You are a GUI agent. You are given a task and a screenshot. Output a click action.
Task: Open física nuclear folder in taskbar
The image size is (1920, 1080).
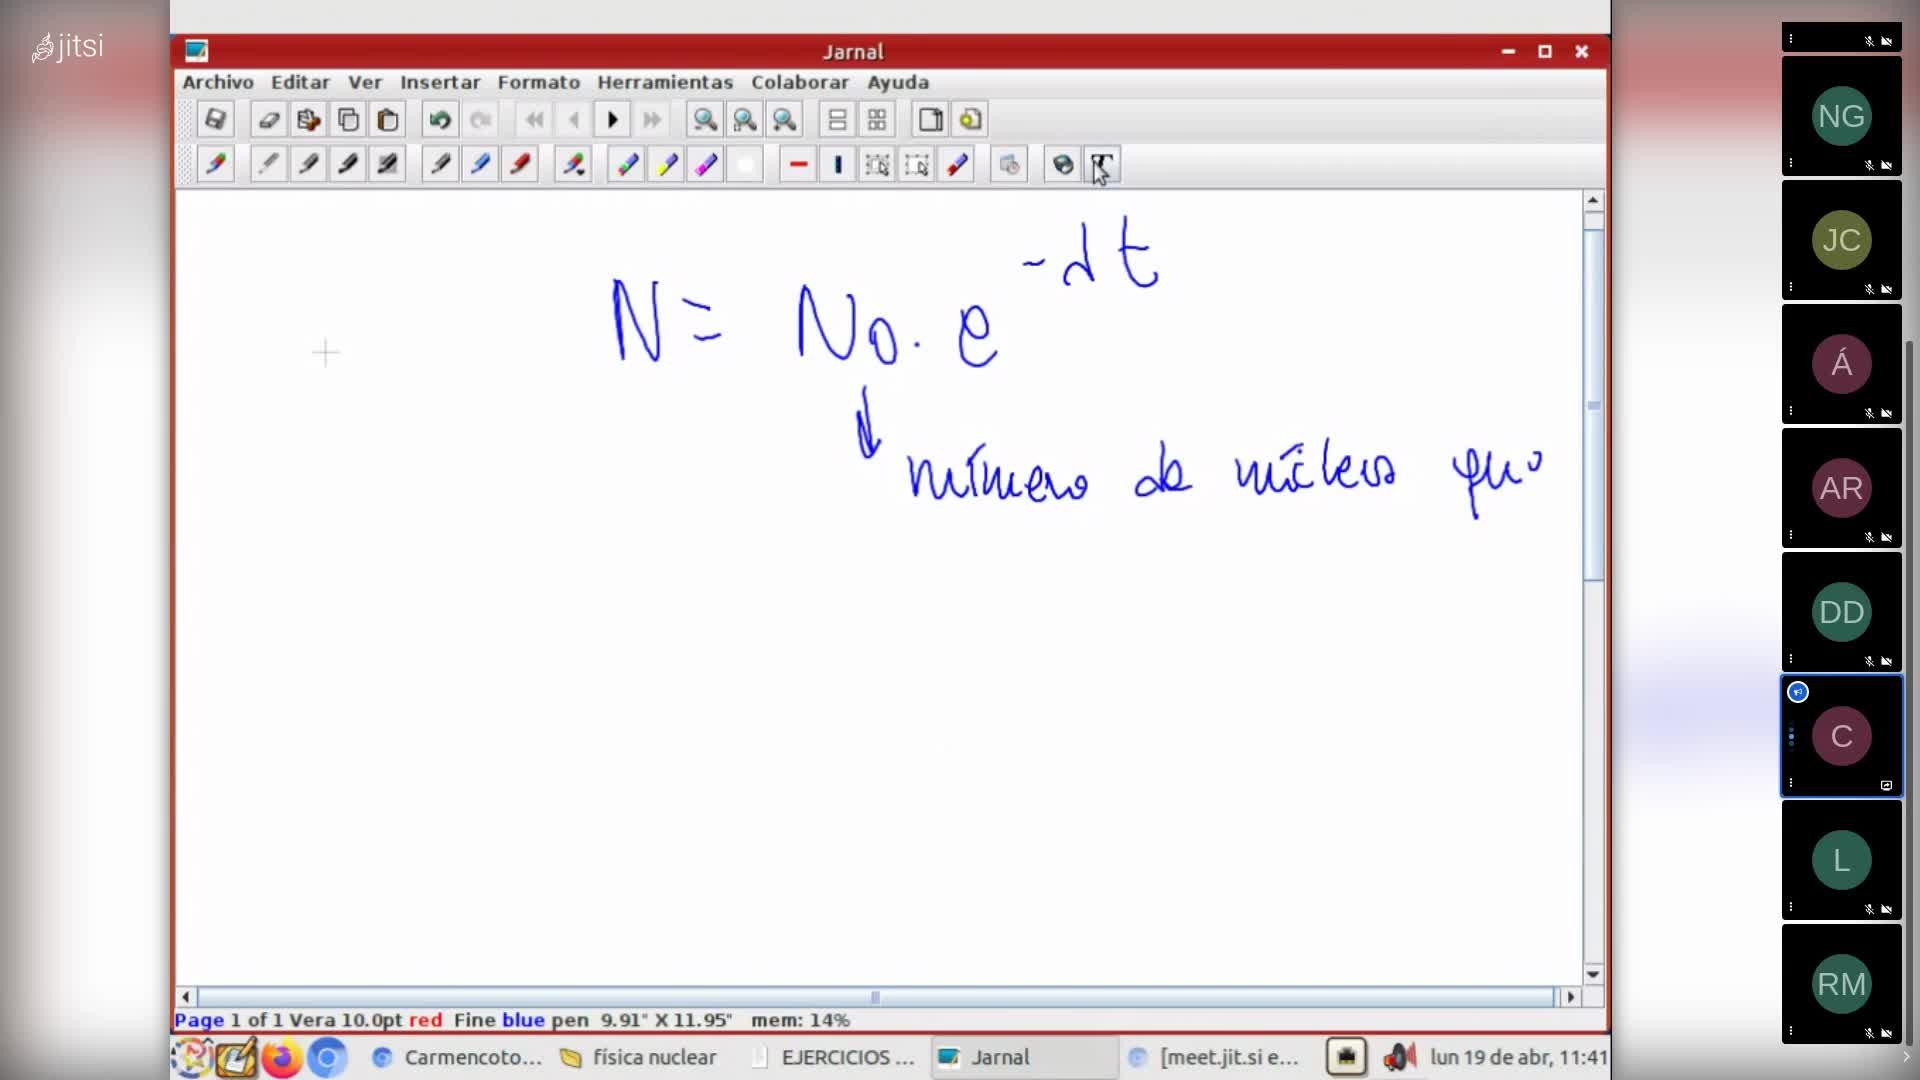639,1057
